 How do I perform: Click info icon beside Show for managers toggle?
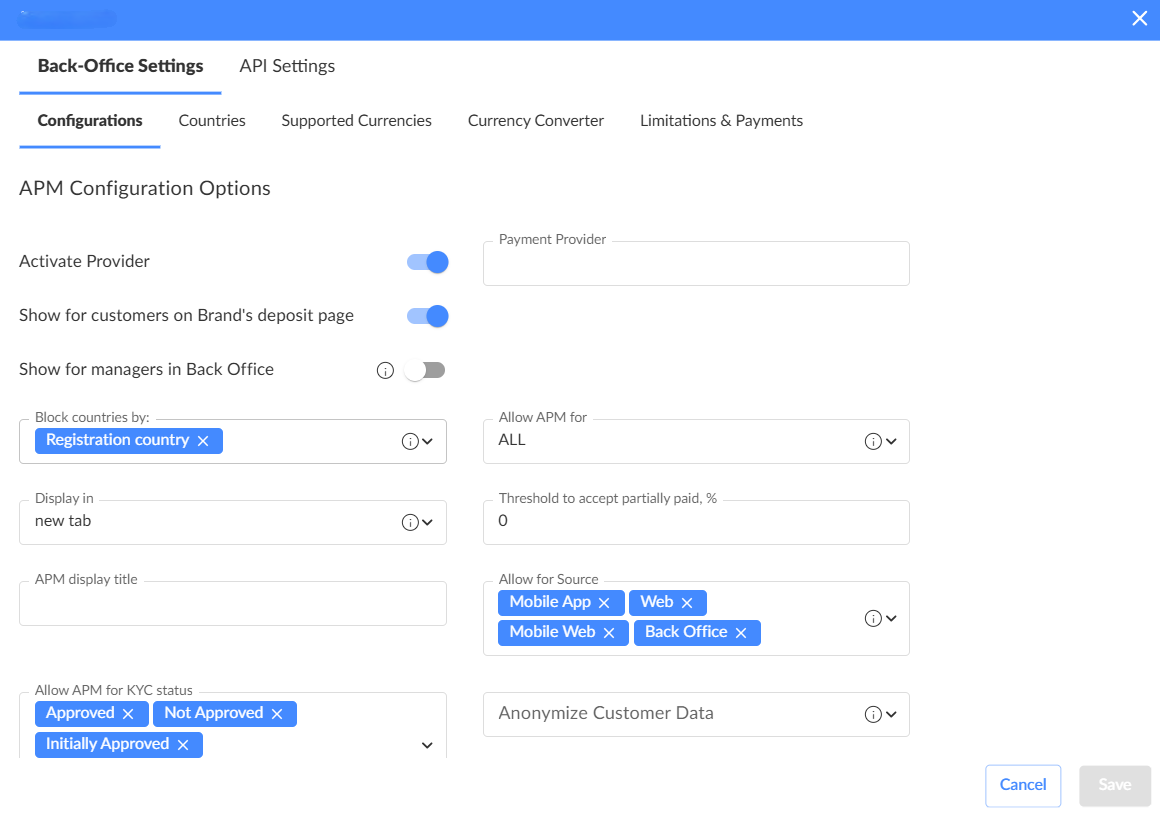coord(385,370)
